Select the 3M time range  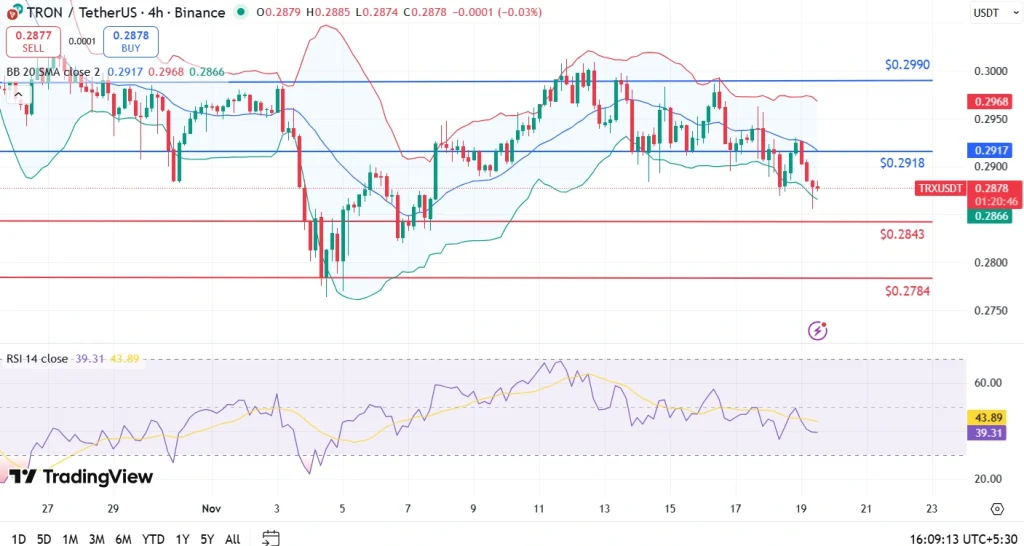96,539
